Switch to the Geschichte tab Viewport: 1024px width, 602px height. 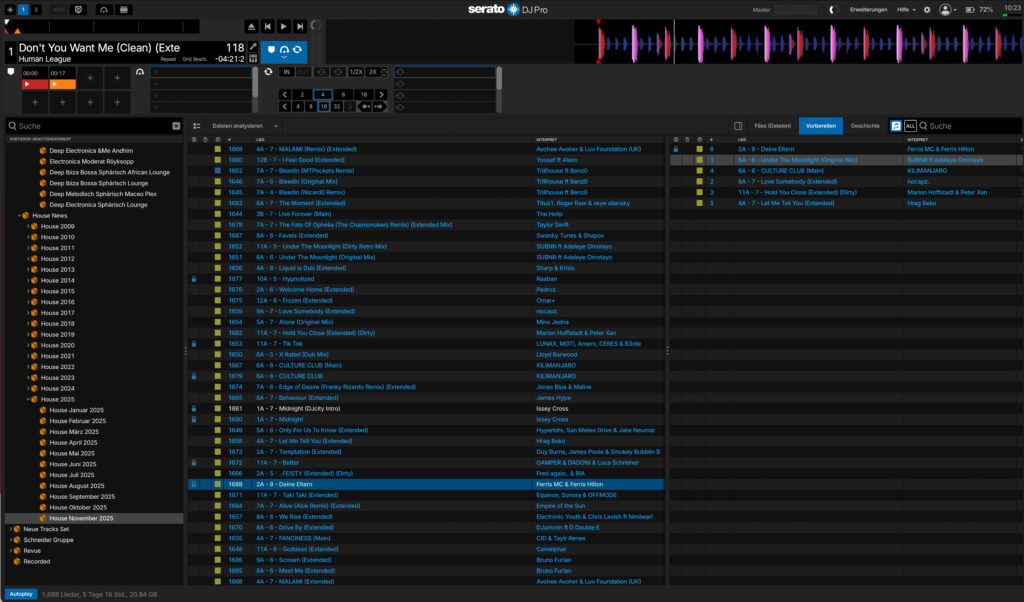pos(864,125)
